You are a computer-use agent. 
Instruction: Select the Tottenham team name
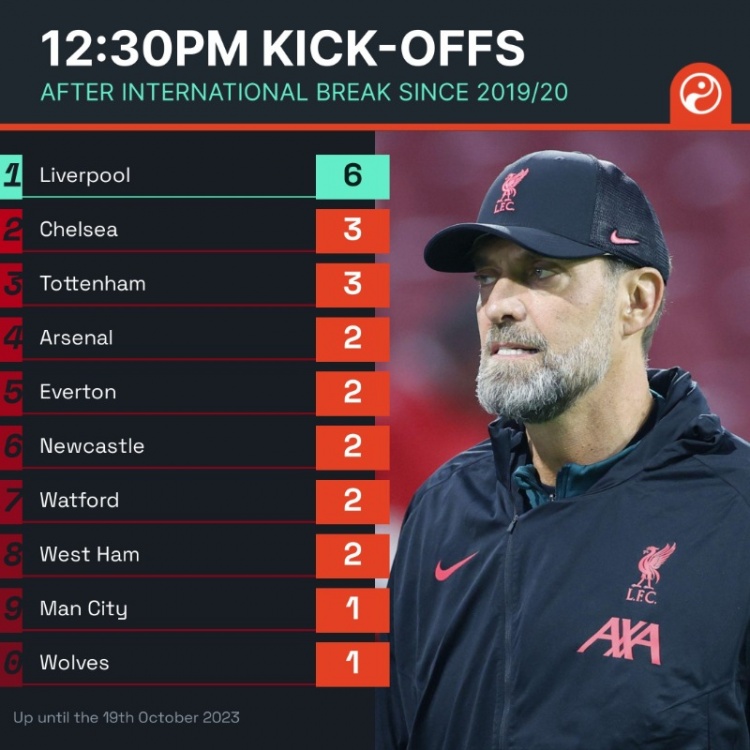pos(93,284)
